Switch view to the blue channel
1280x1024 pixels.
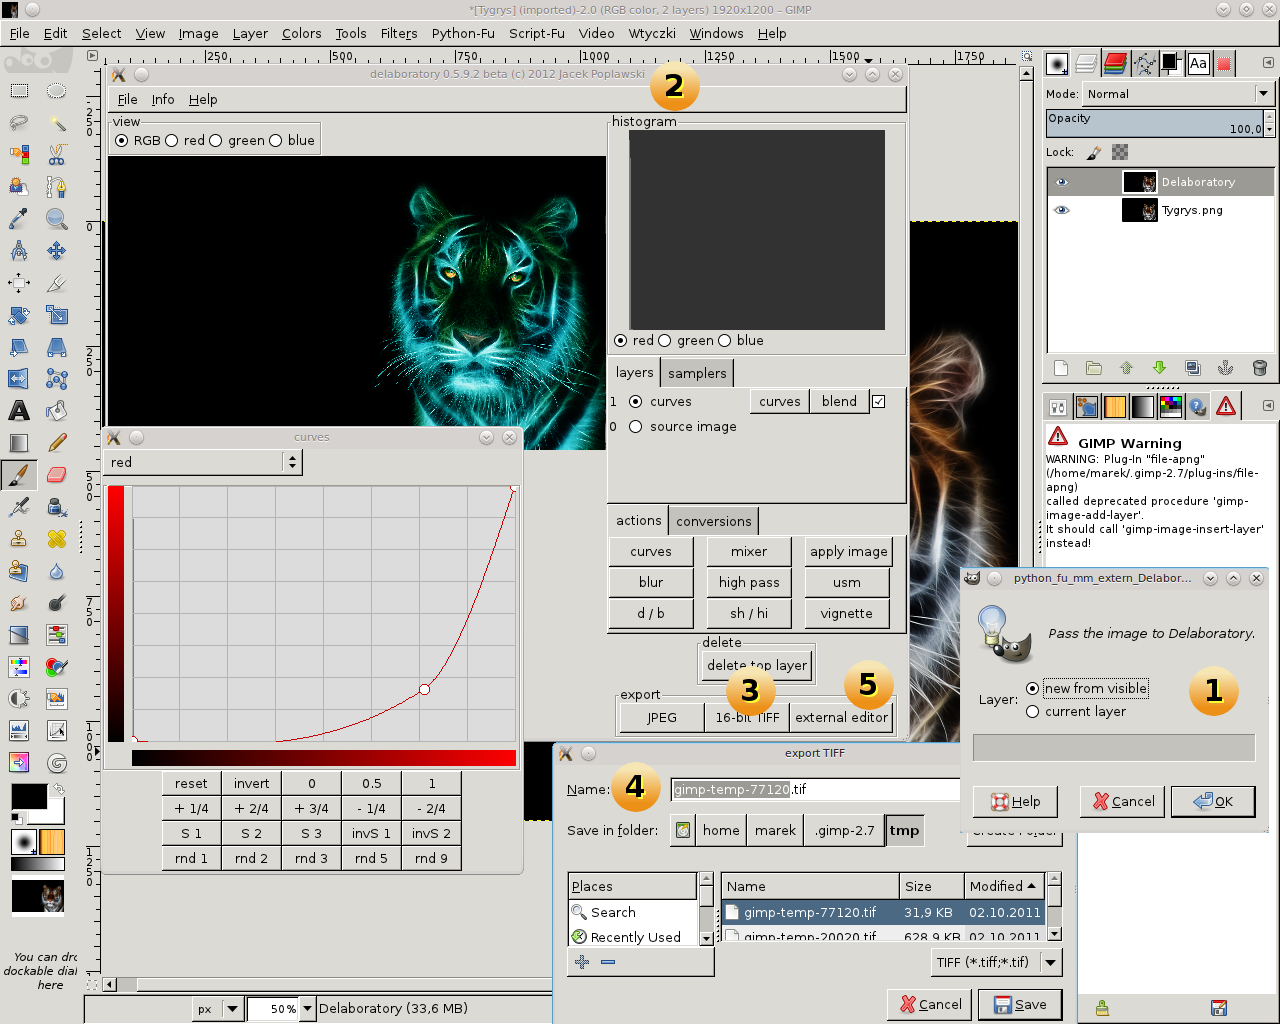pyautogui.click(x=275, y=141)
